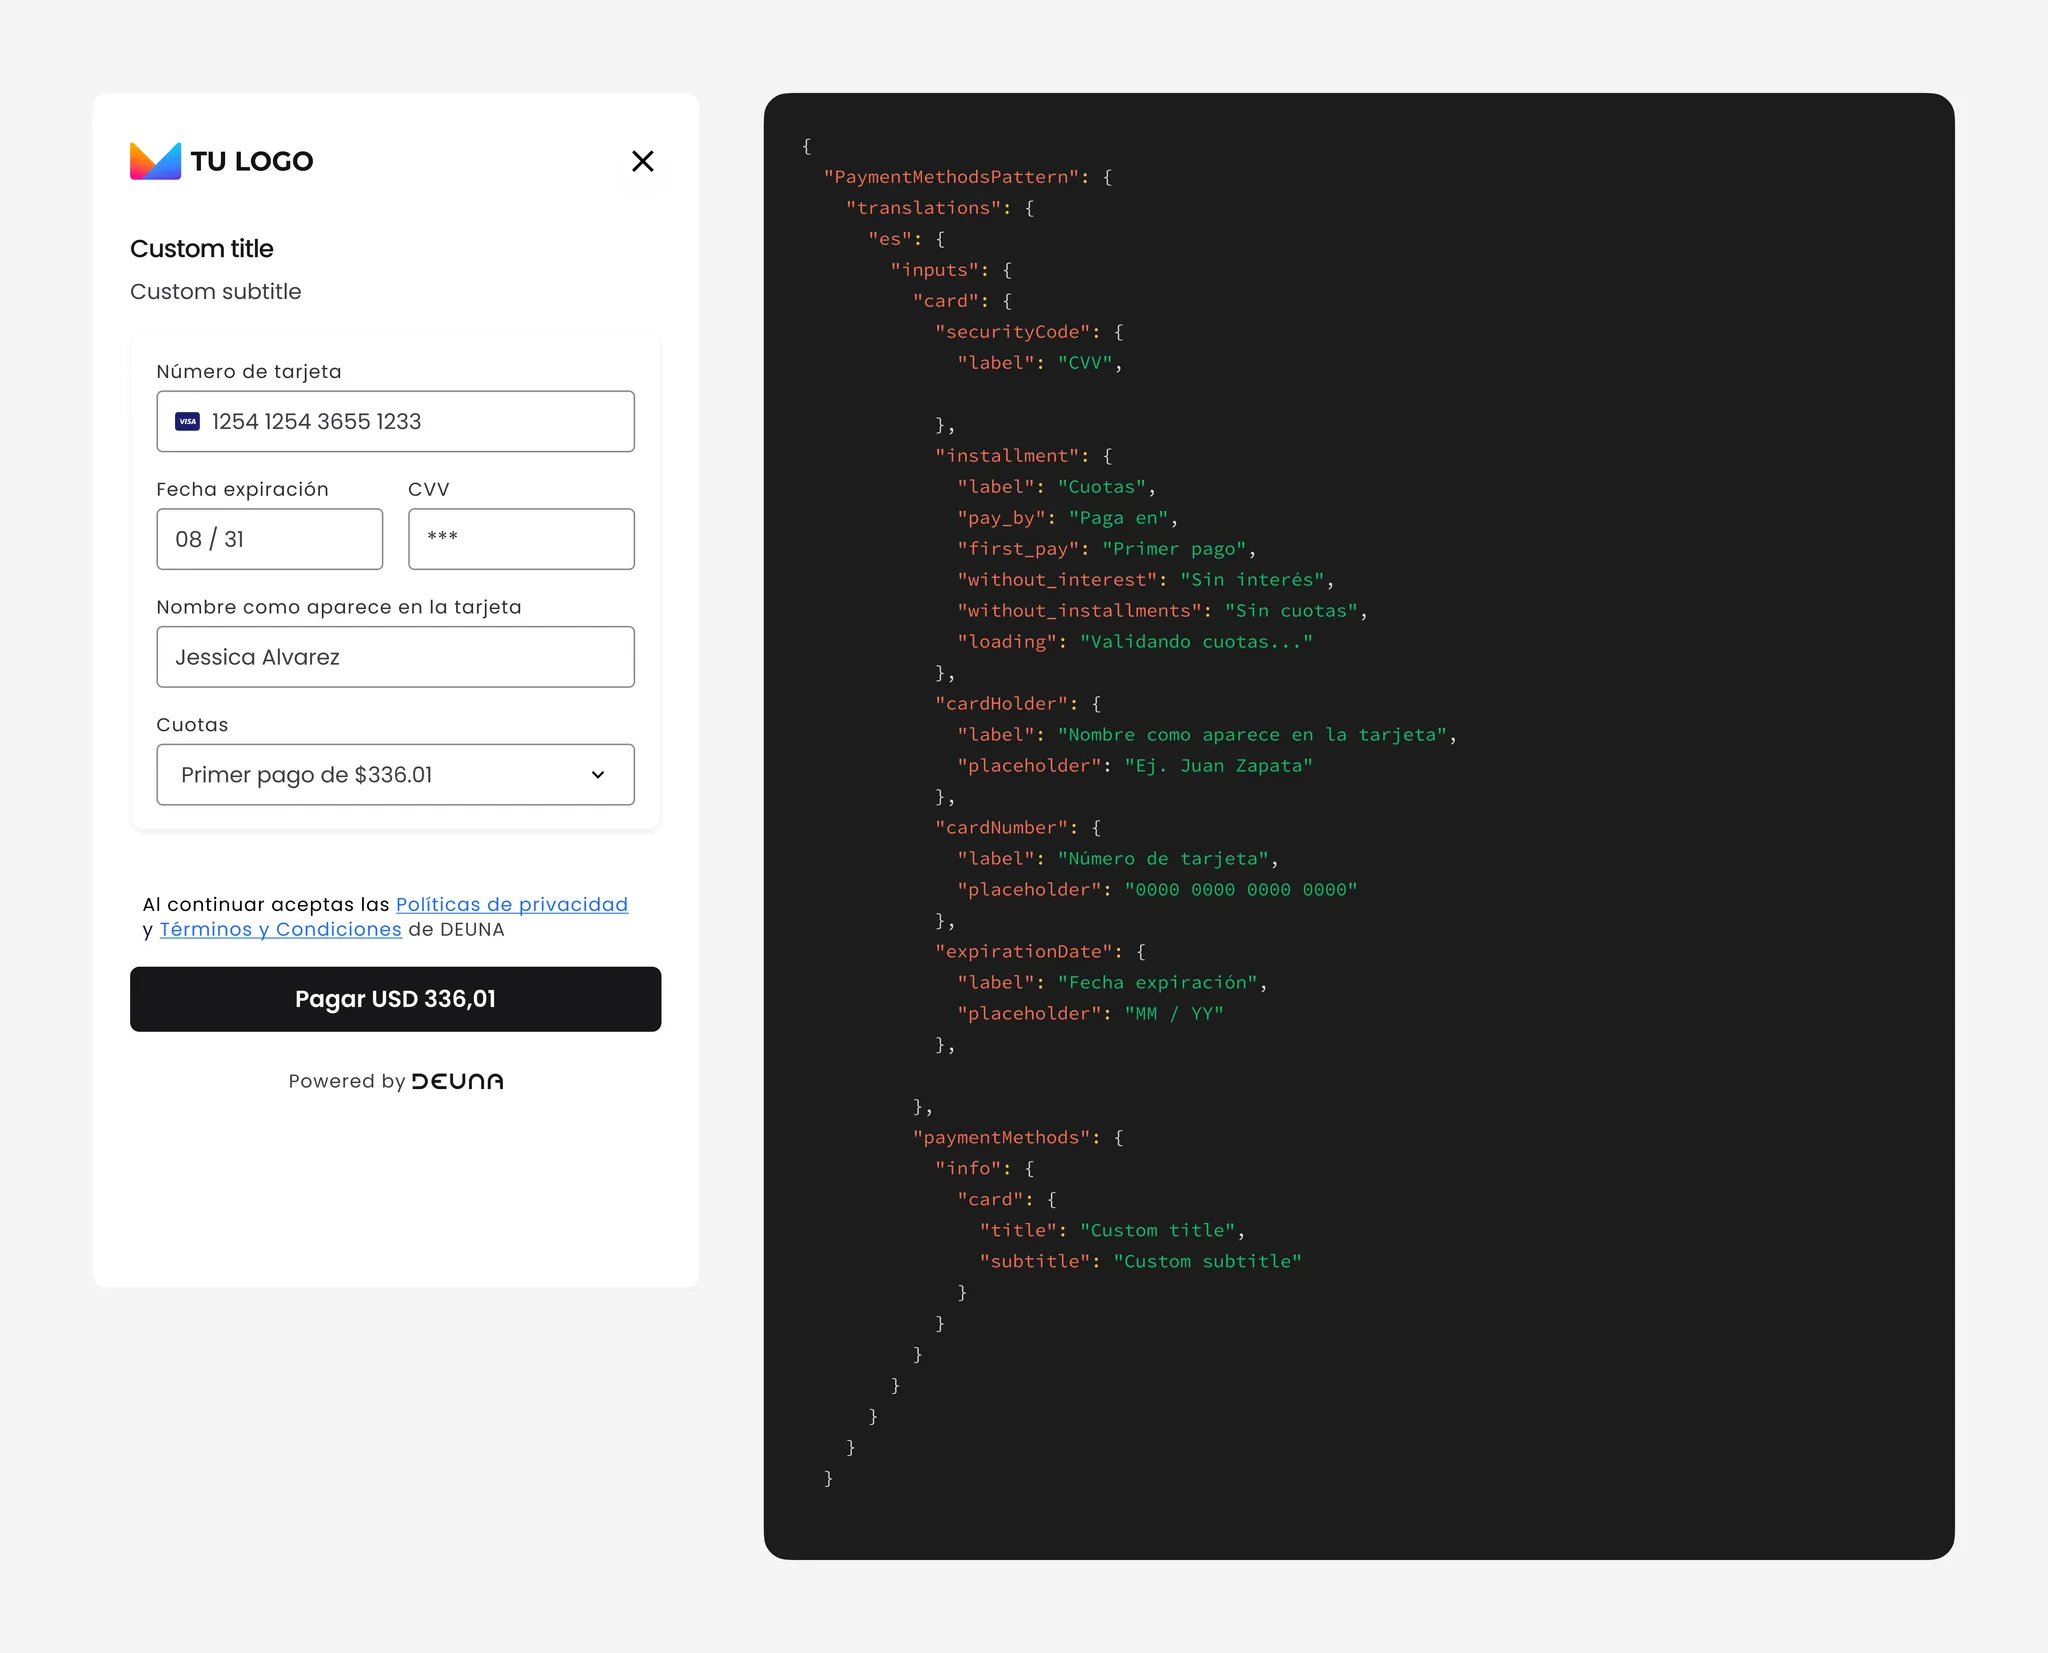Screen dimensions: 2048x1653
Task: Click the "Sin interés" value in the code
Action: pyautogui.click(x=1252, y=580)
